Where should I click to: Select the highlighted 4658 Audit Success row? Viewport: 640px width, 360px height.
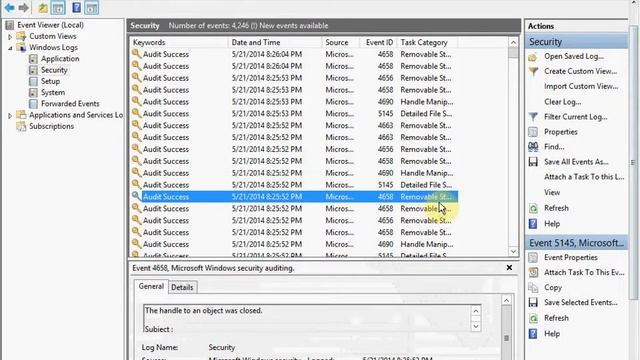click(294, 197)
